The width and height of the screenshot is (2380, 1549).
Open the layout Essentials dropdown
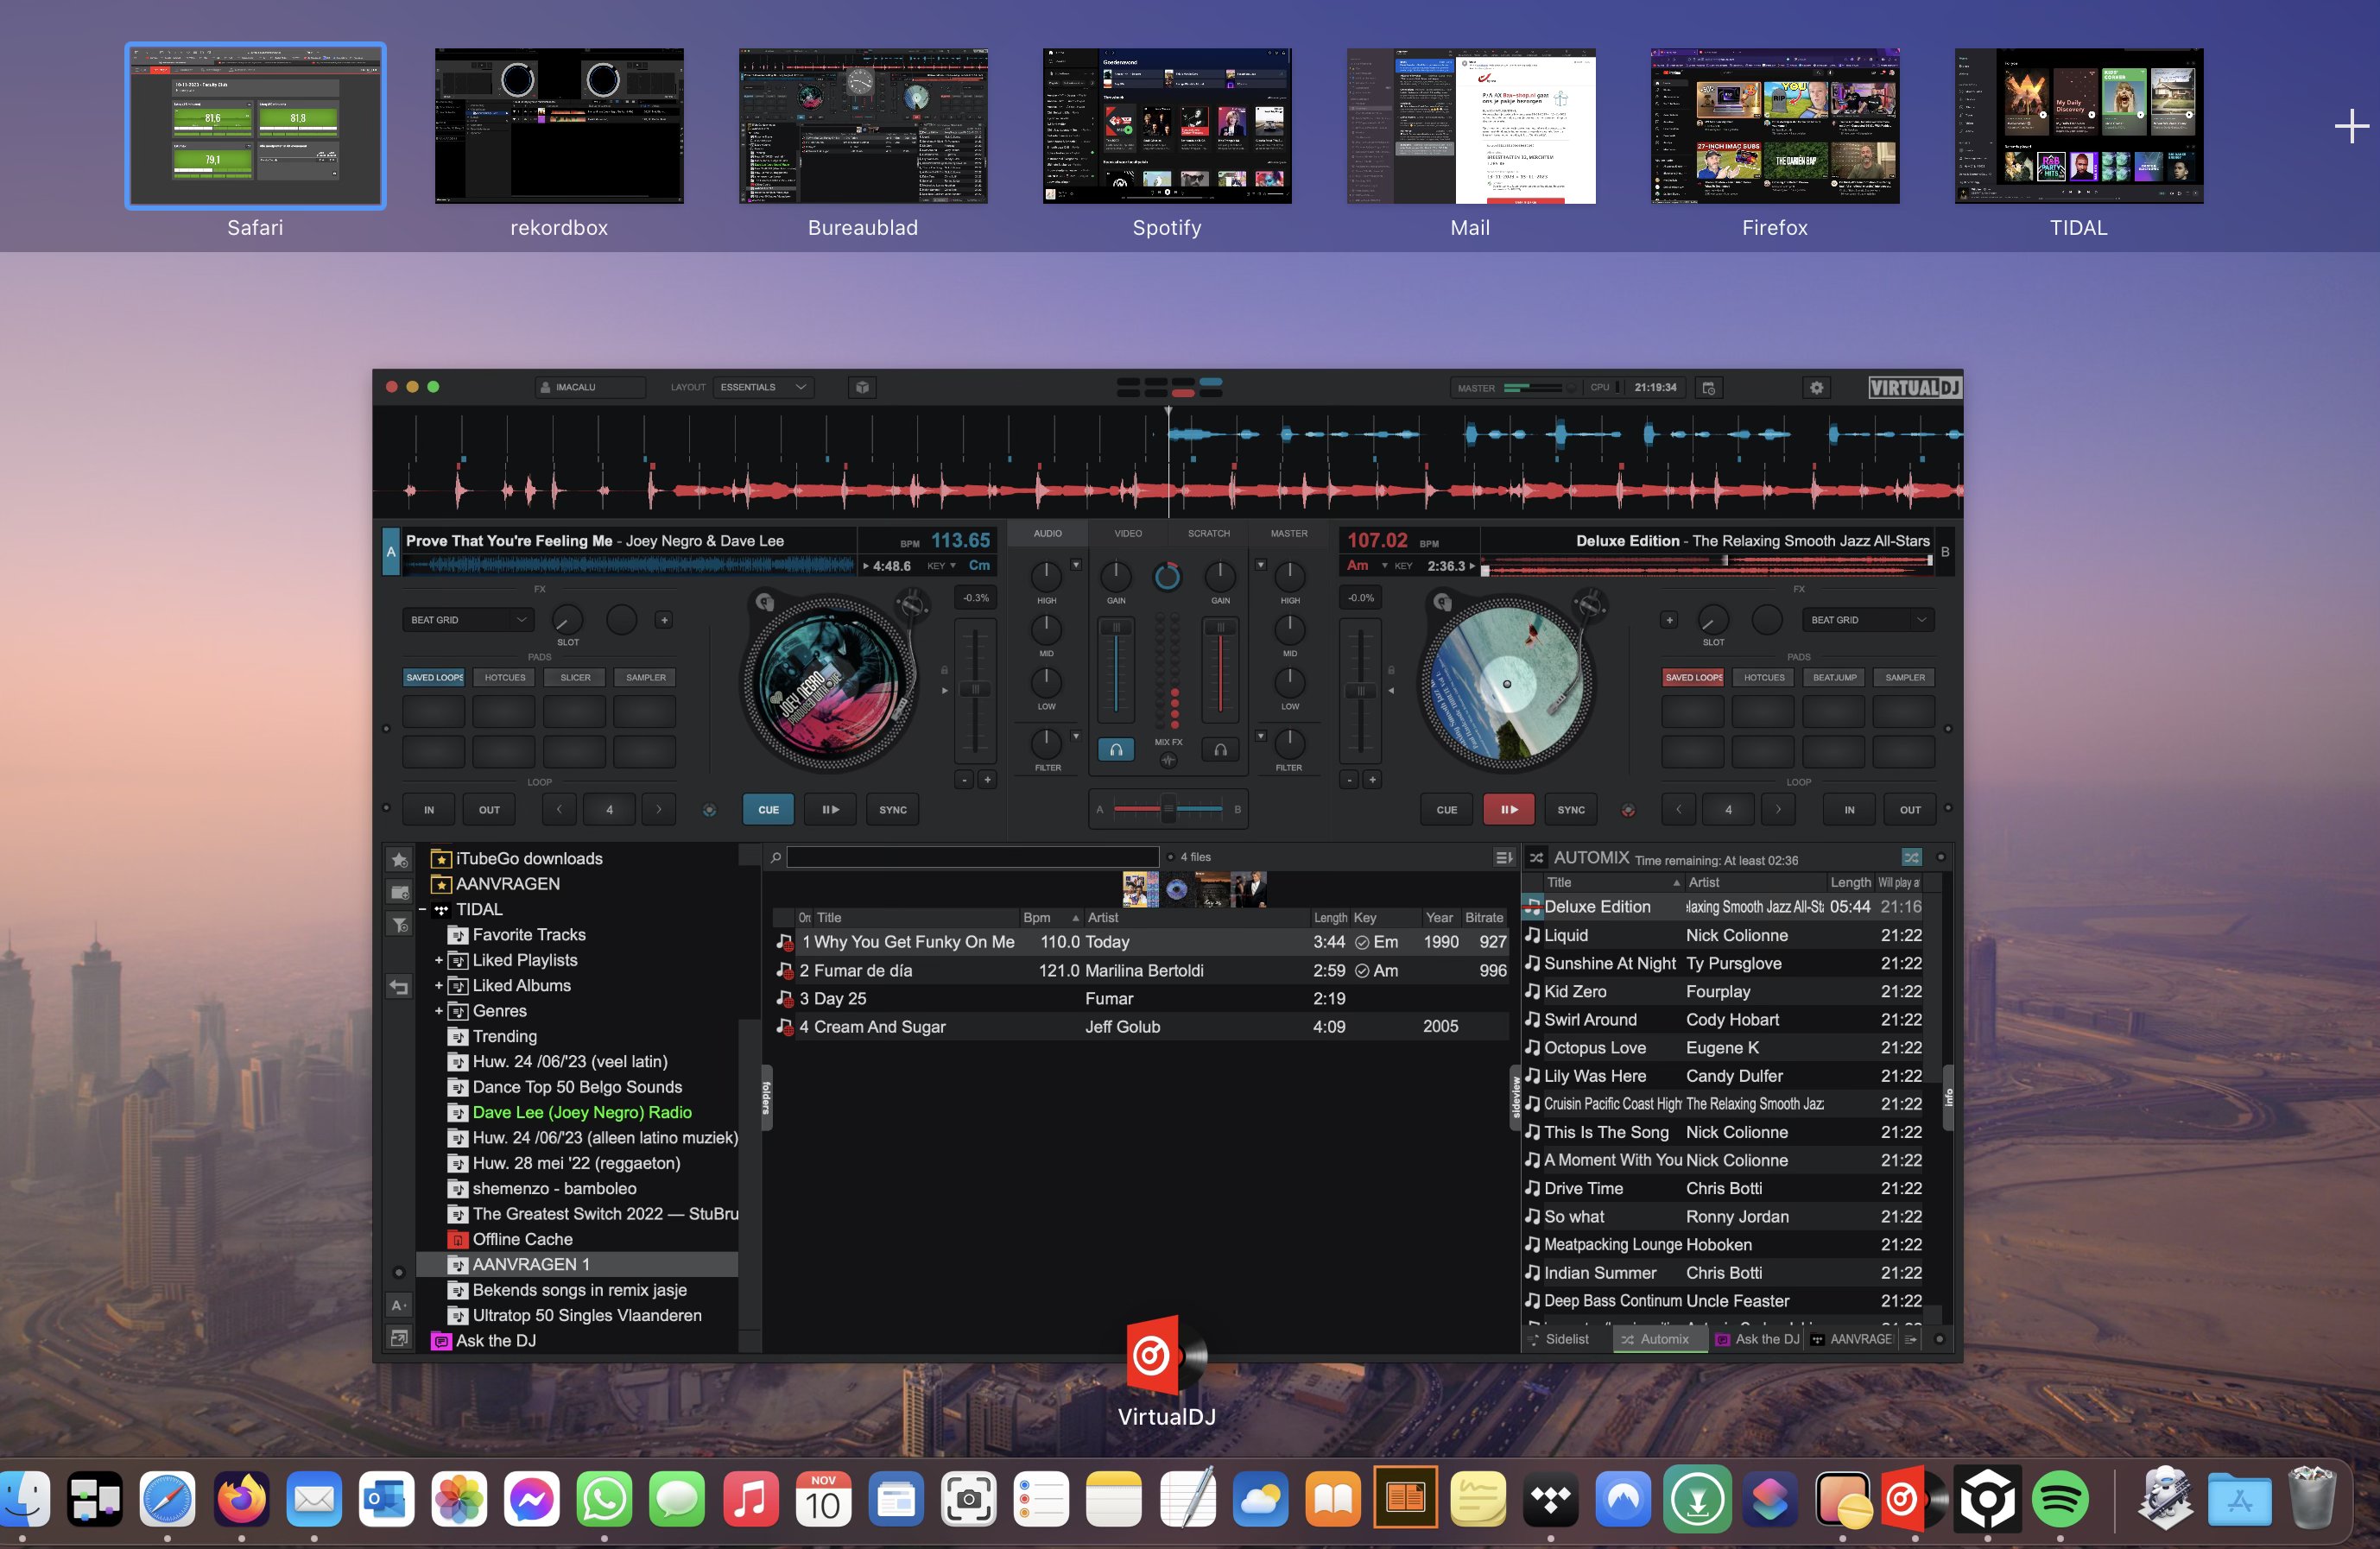click(x=764, y=387)
